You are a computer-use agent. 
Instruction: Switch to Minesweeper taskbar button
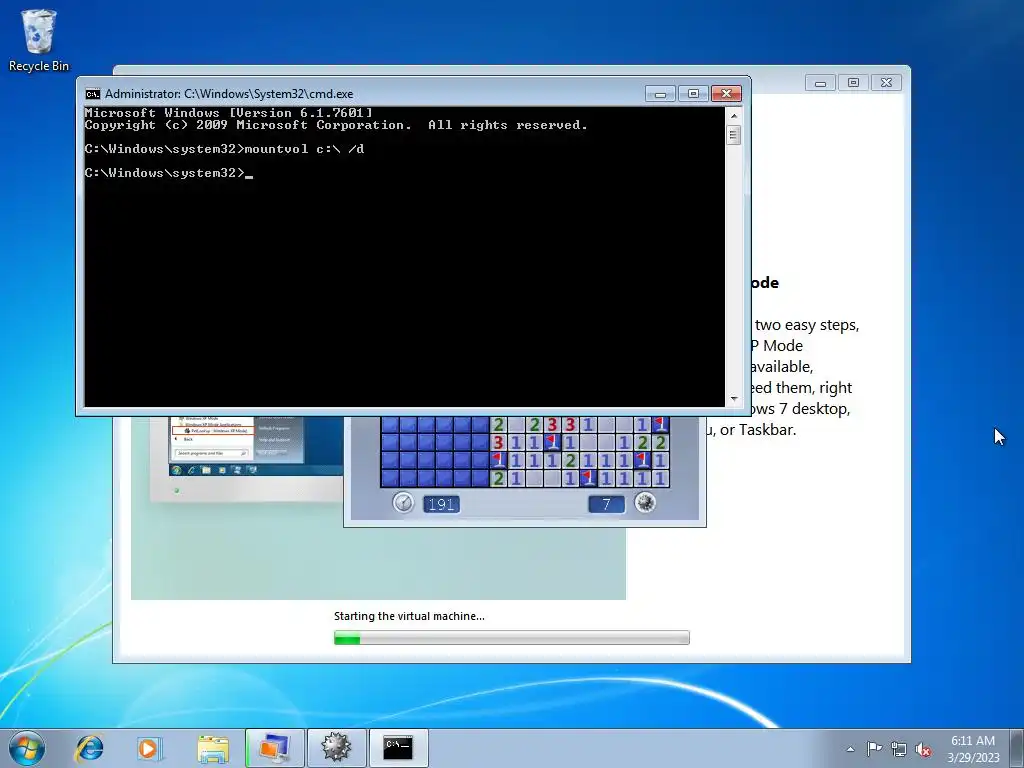click(x=336, y=748)
